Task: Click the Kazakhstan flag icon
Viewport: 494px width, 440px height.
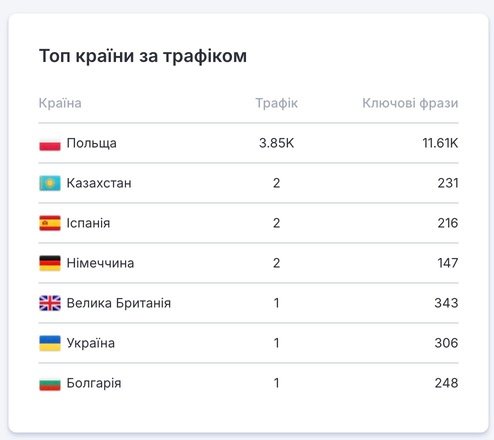Action: (50, 183)
